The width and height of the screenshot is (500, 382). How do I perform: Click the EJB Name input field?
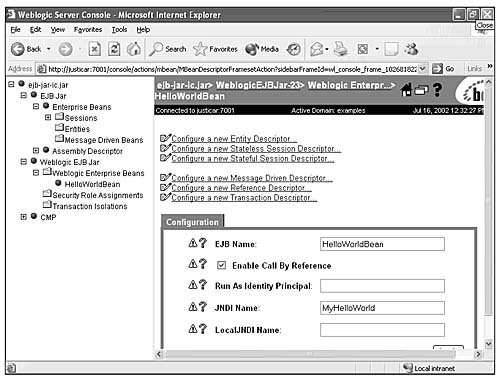click(382, 244)
